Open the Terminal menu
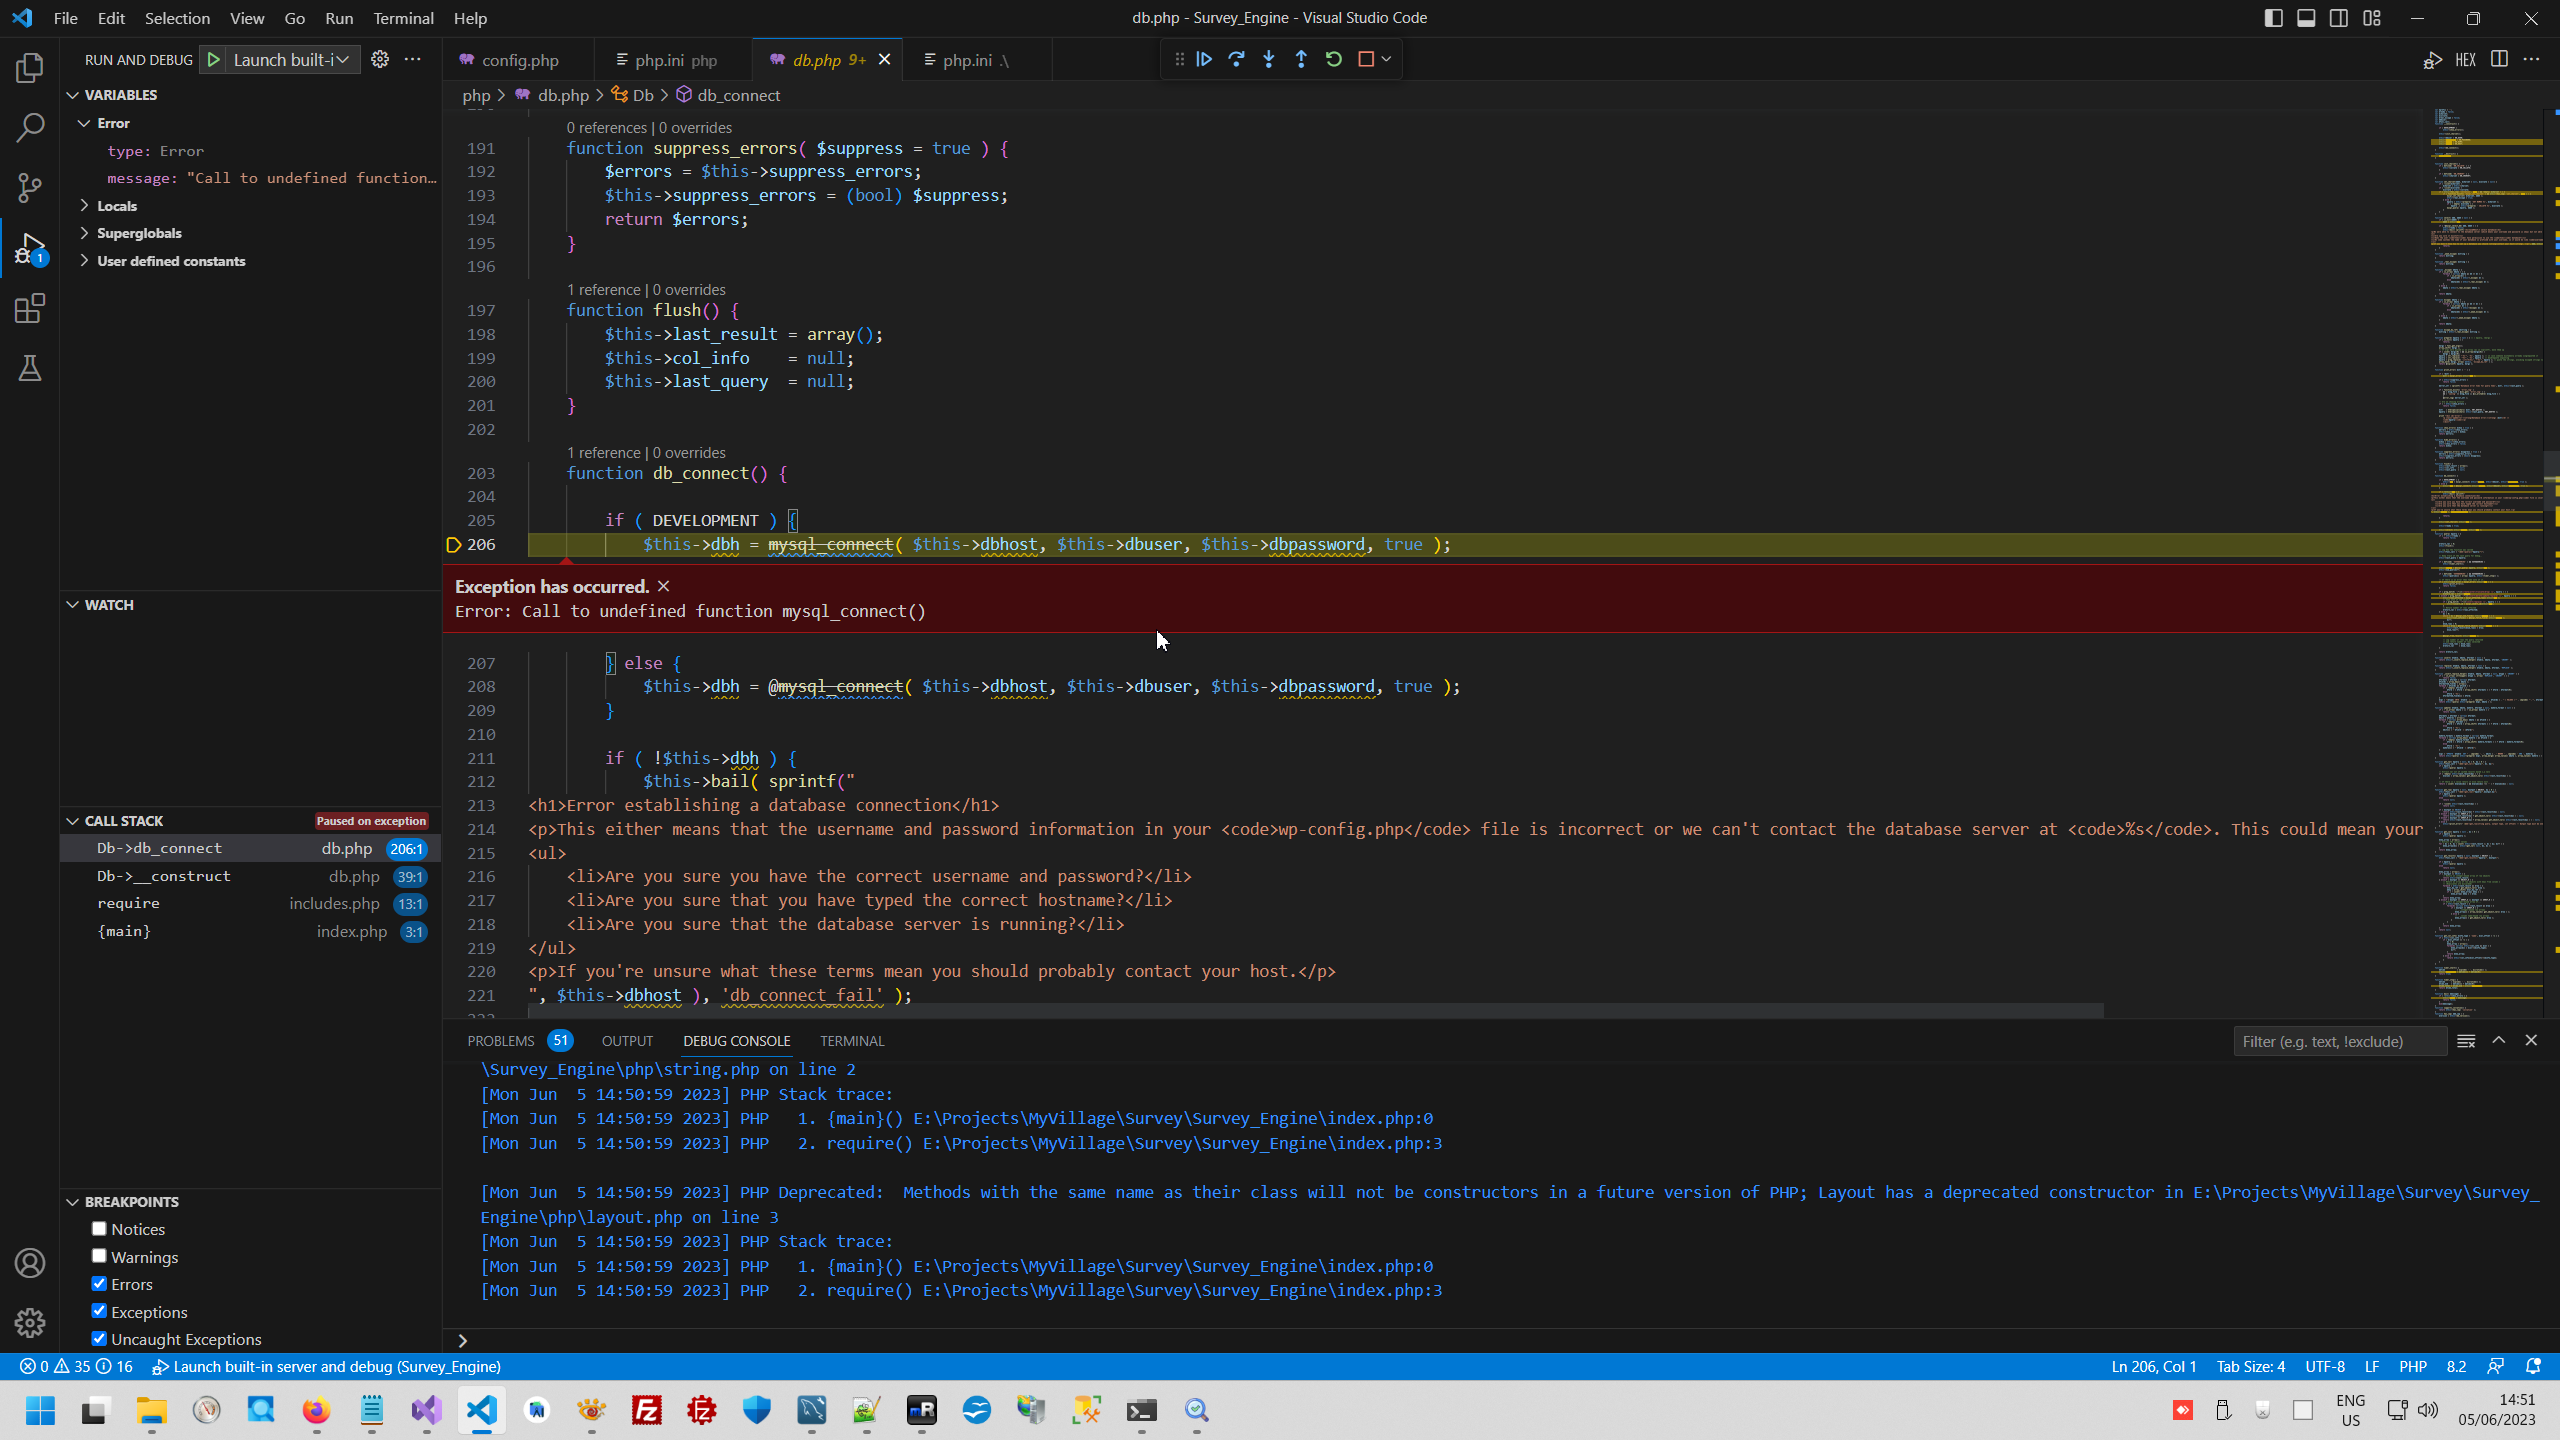This screenshot has height=1440, width=2560. [x=403, y=18]
